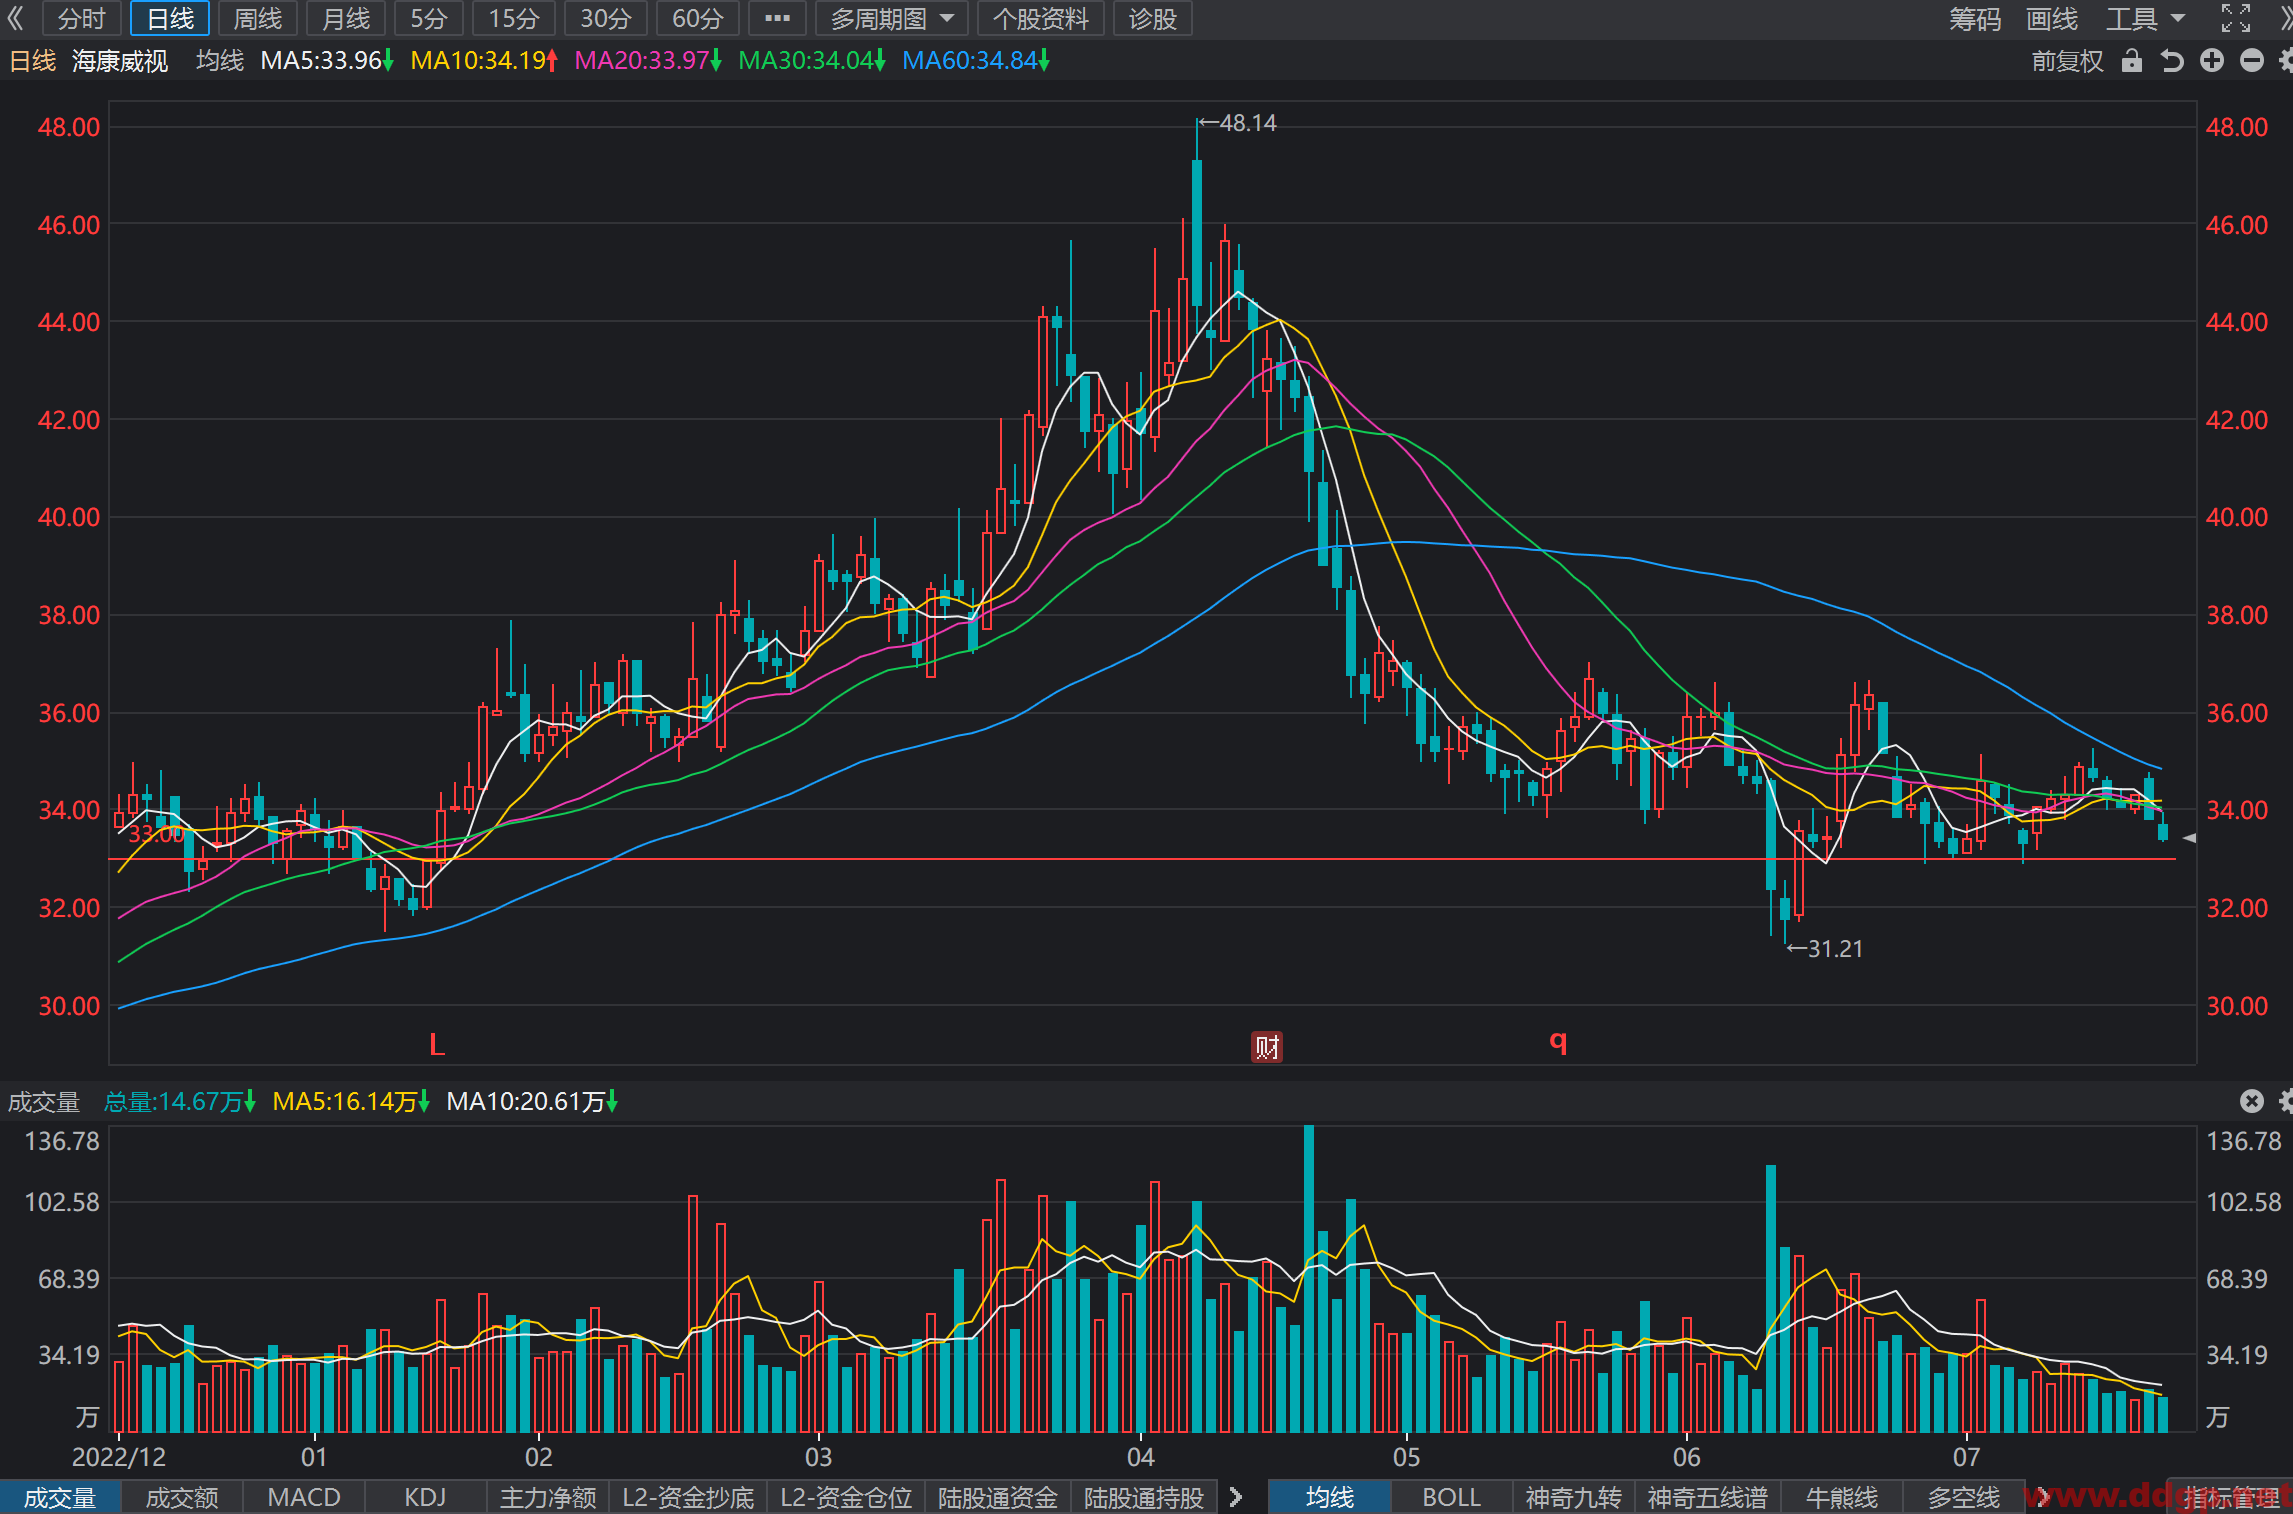
Task: Select the 成交额 bottom tab
Action: click(x=182, y=1497)
